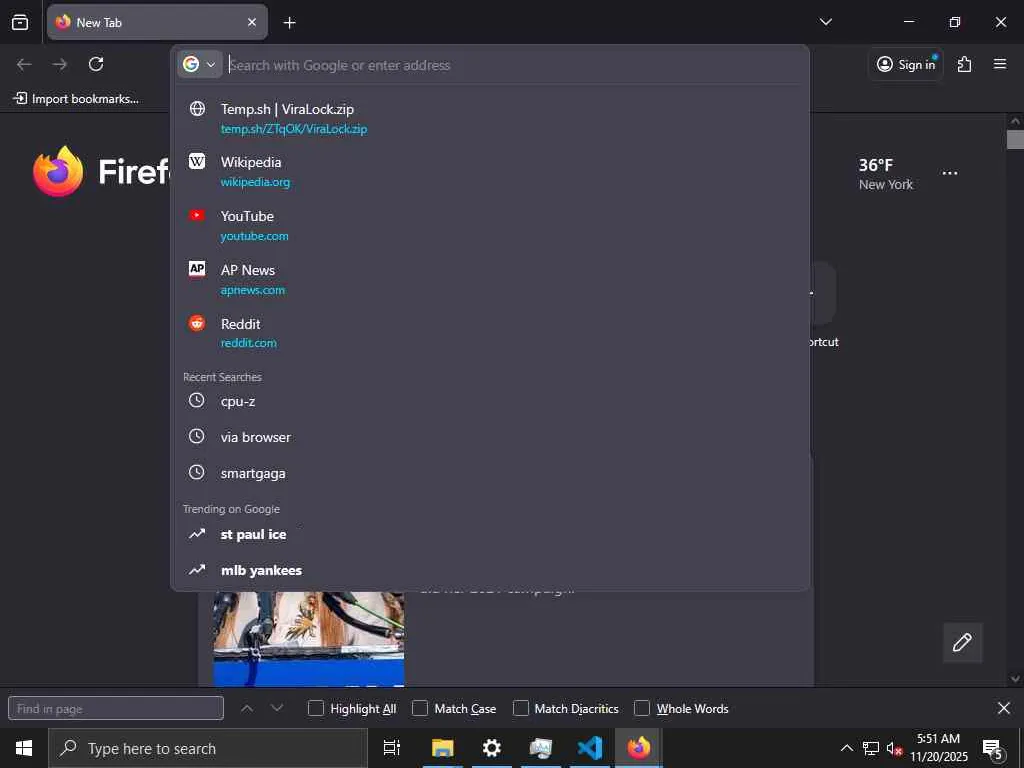This screenshot has width=1024, height=768.
Task: Click the monitor app icon next to Settings on taskbar
Action: click(541, 748)
